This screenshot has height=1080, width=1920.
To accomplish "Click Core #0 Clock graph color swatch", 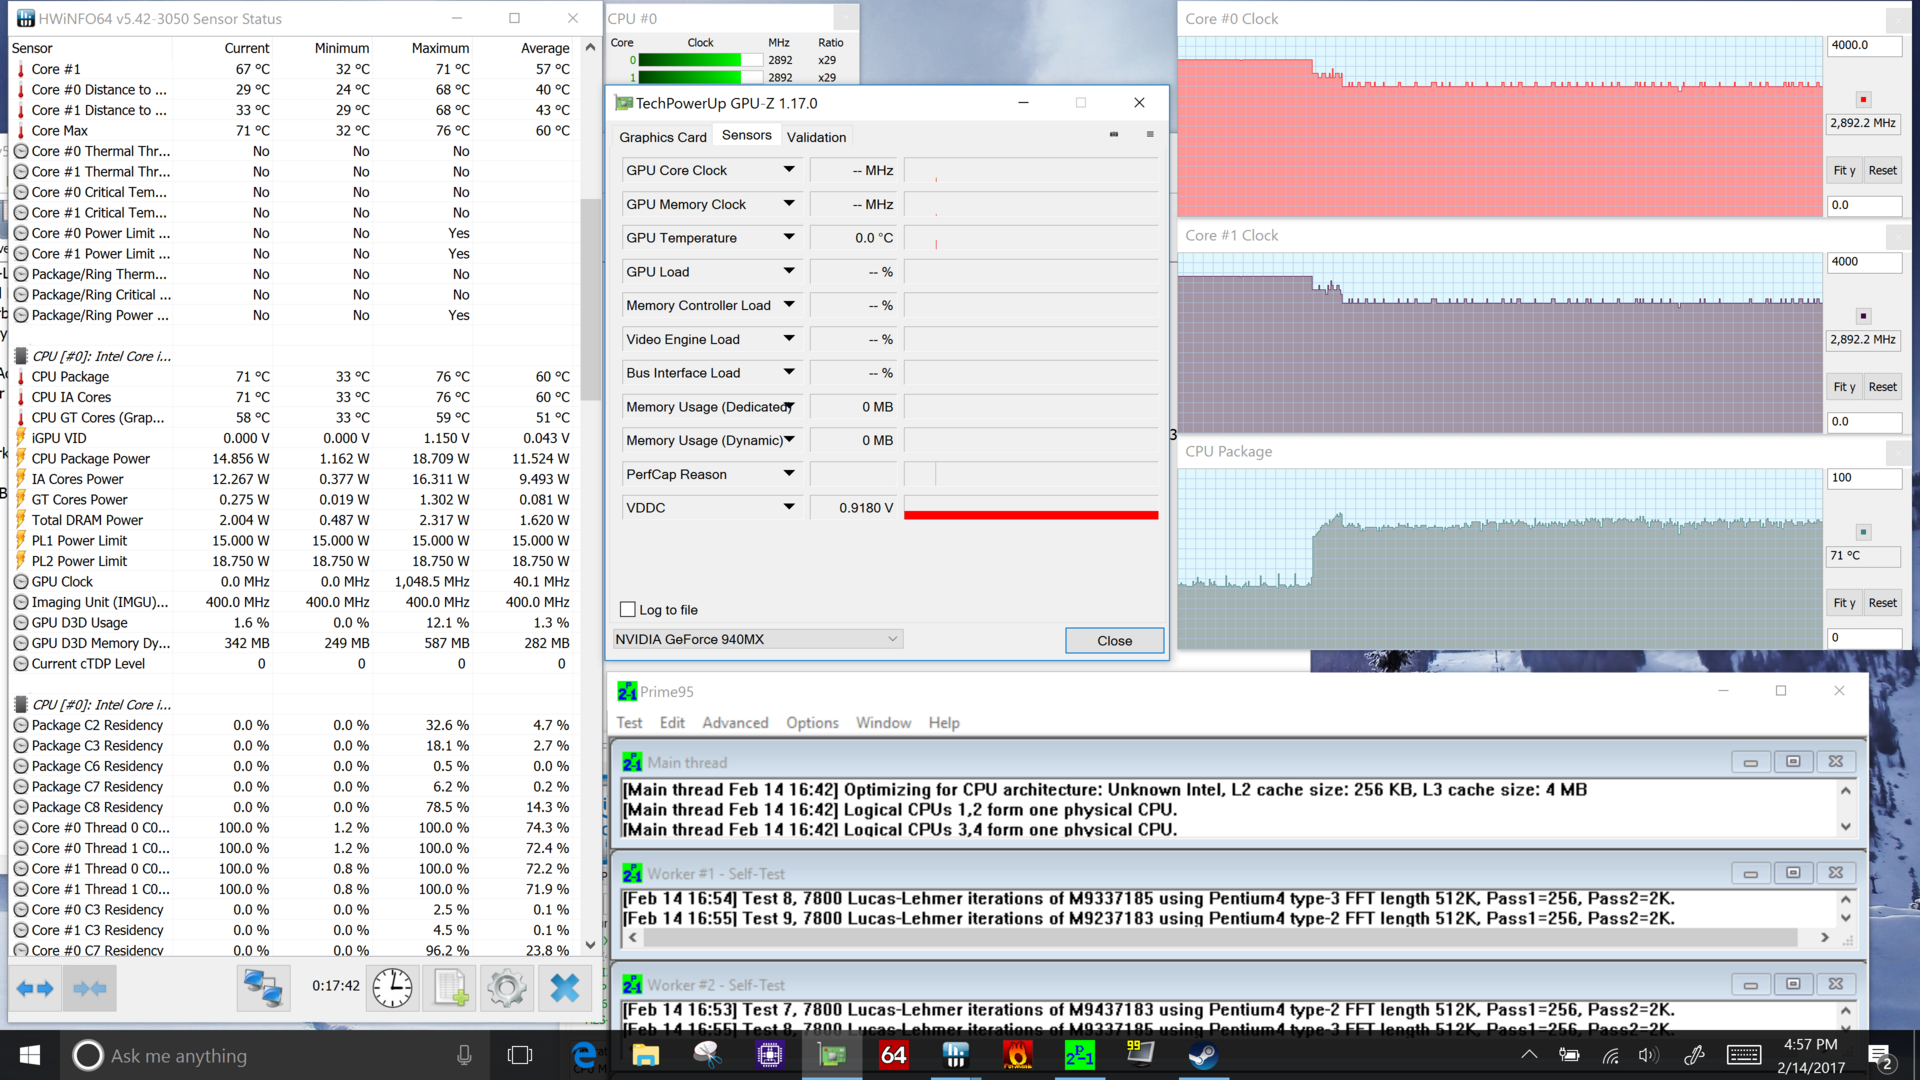I will pyautogui.click(x=1863, y=100).
